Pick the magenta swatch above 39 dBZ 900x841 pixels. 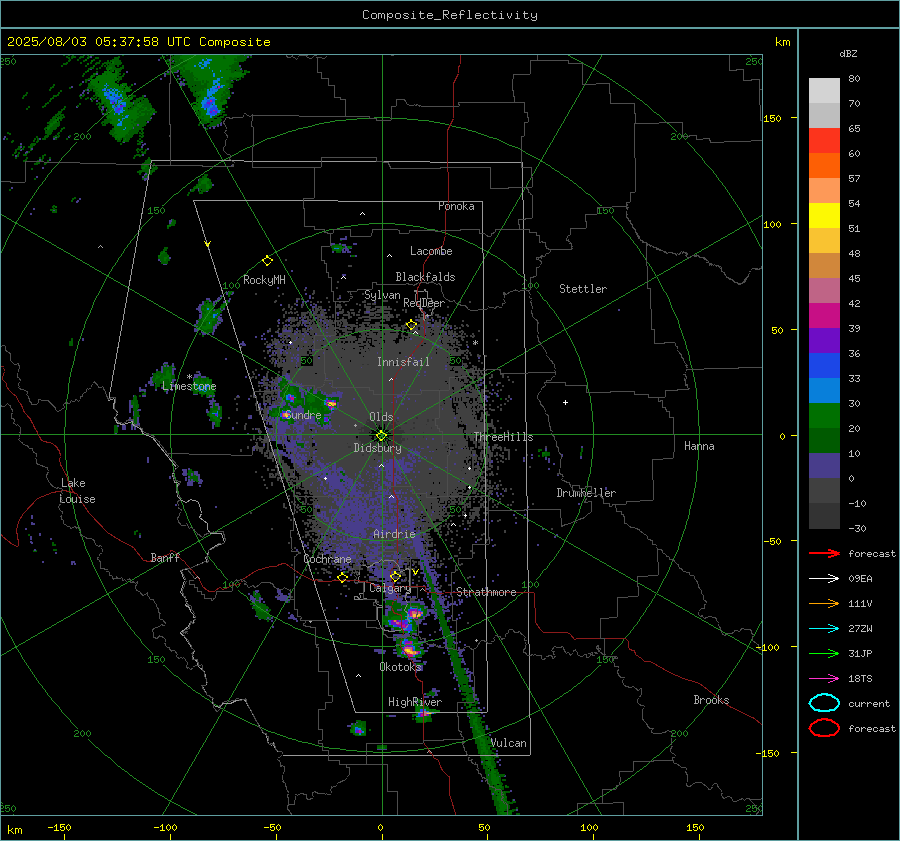tap(824, 315)
